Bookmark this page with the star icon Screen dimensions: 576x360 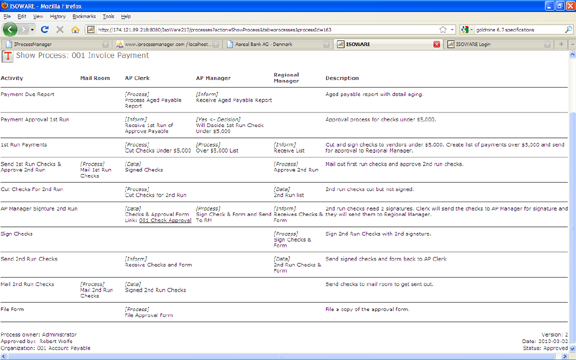tap(443, 29)
